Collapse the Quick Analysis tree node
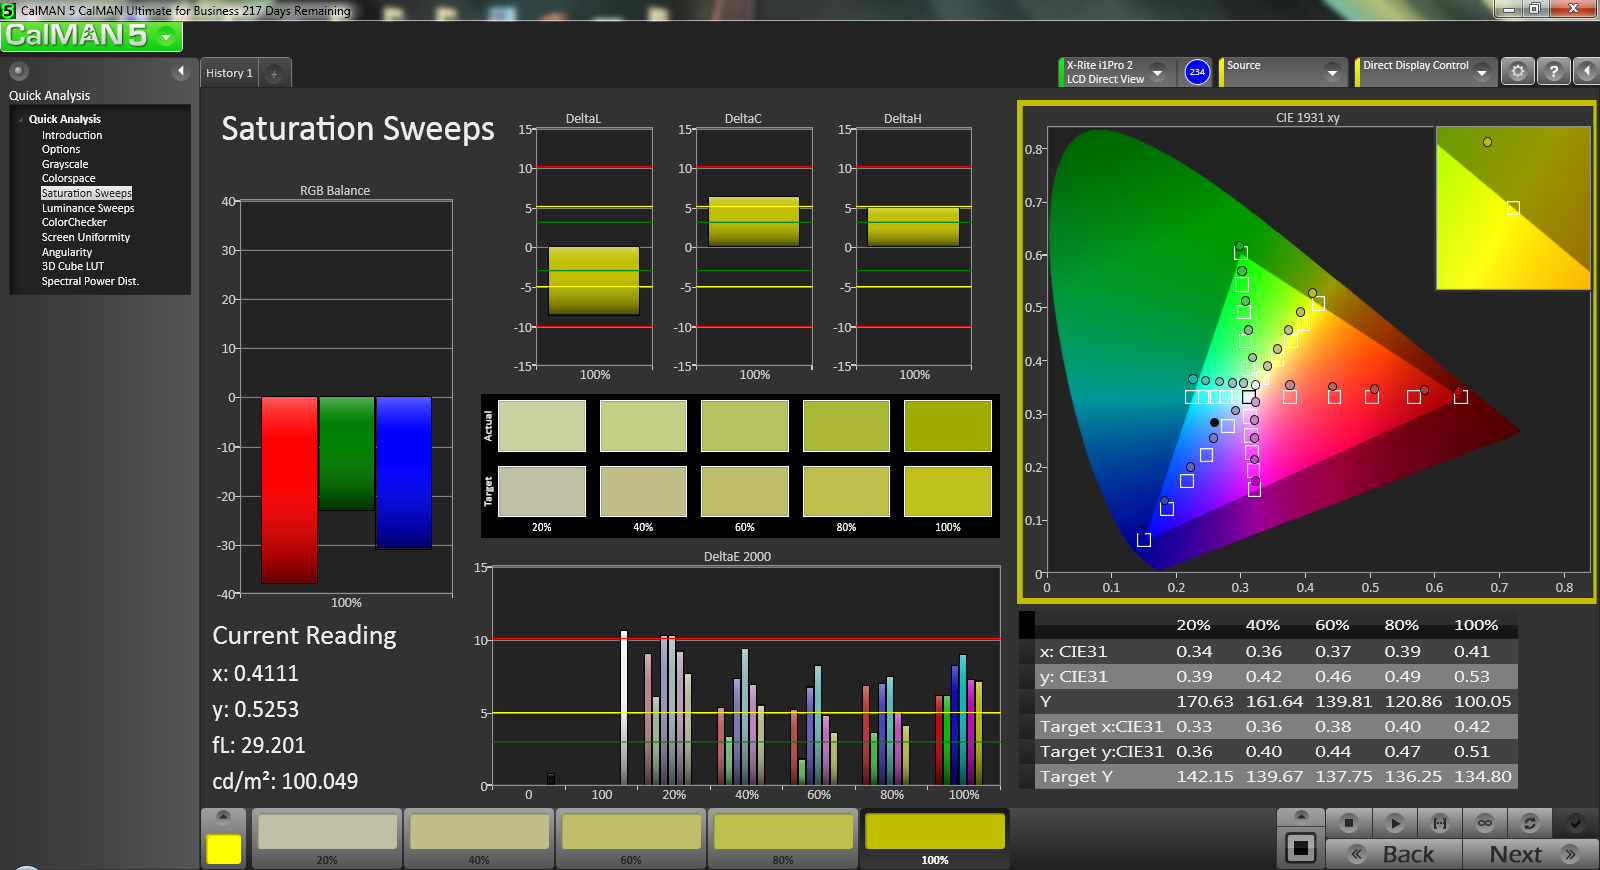Image resolution: width=1600 pixels, height=870 pixels. coord(21,120)
